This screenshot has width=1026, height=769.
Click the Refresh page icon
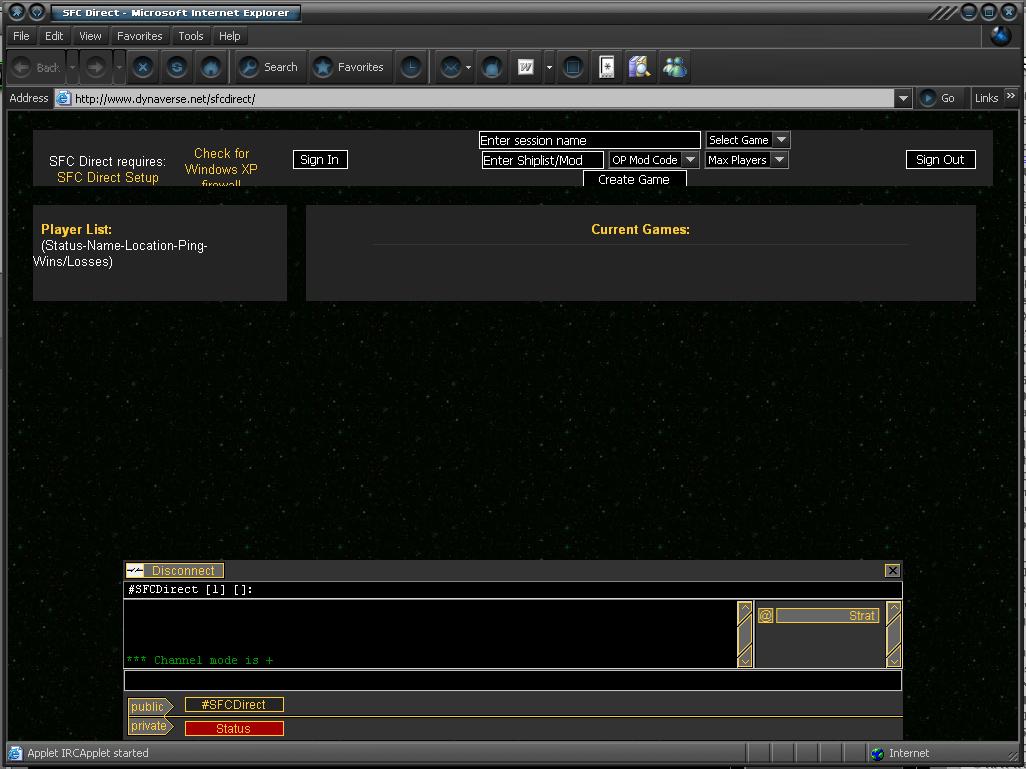[x=177, y=67]
